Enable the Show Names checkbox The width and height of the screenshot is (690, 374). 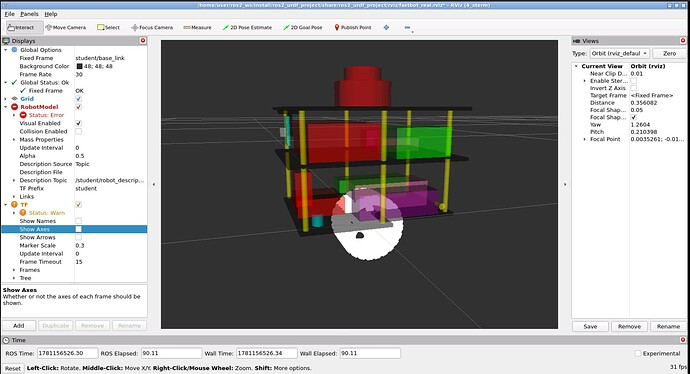pos(78,221)
